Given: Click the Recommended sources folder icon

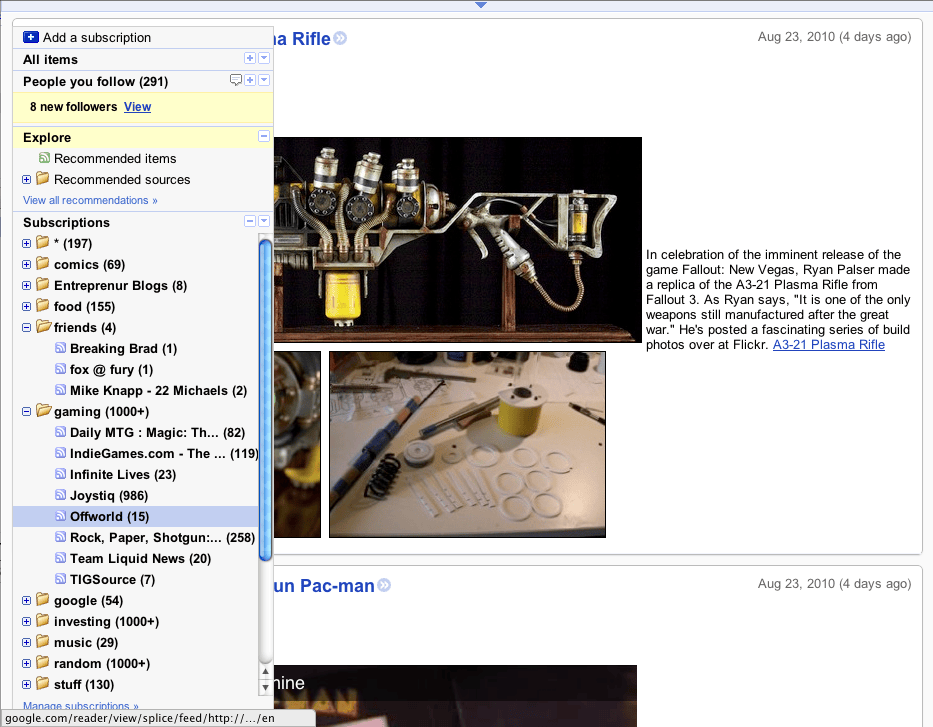Looking at the screenshot, I should coord(43,178).
